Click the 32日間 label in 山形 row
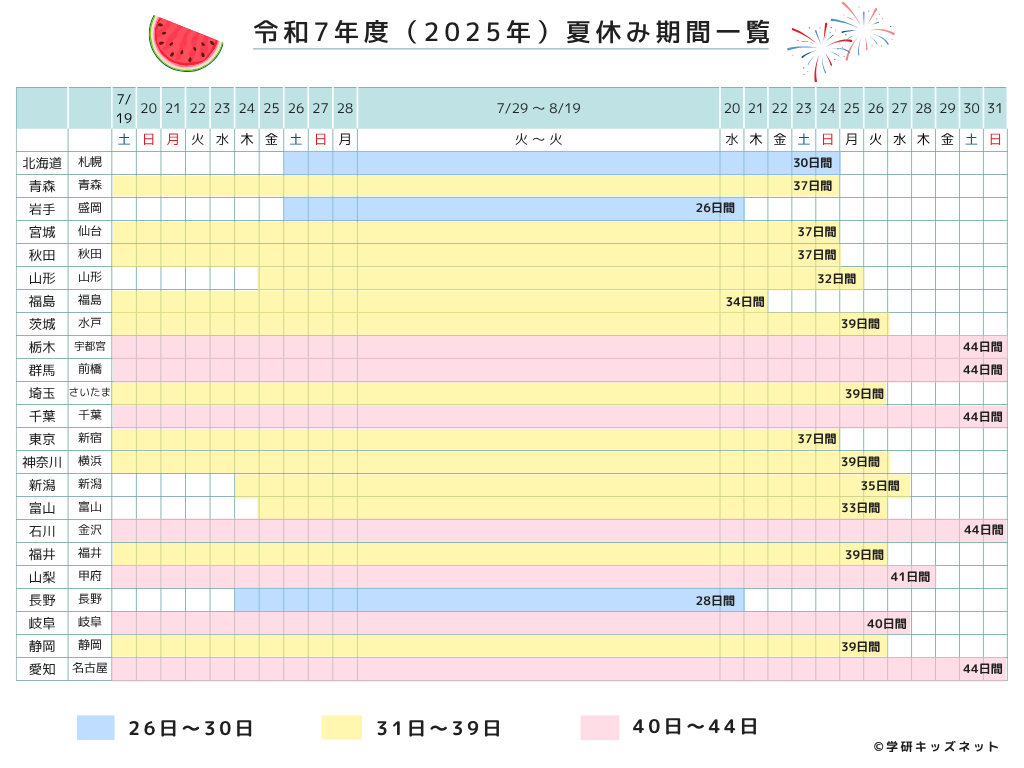 tap(837, 278)
